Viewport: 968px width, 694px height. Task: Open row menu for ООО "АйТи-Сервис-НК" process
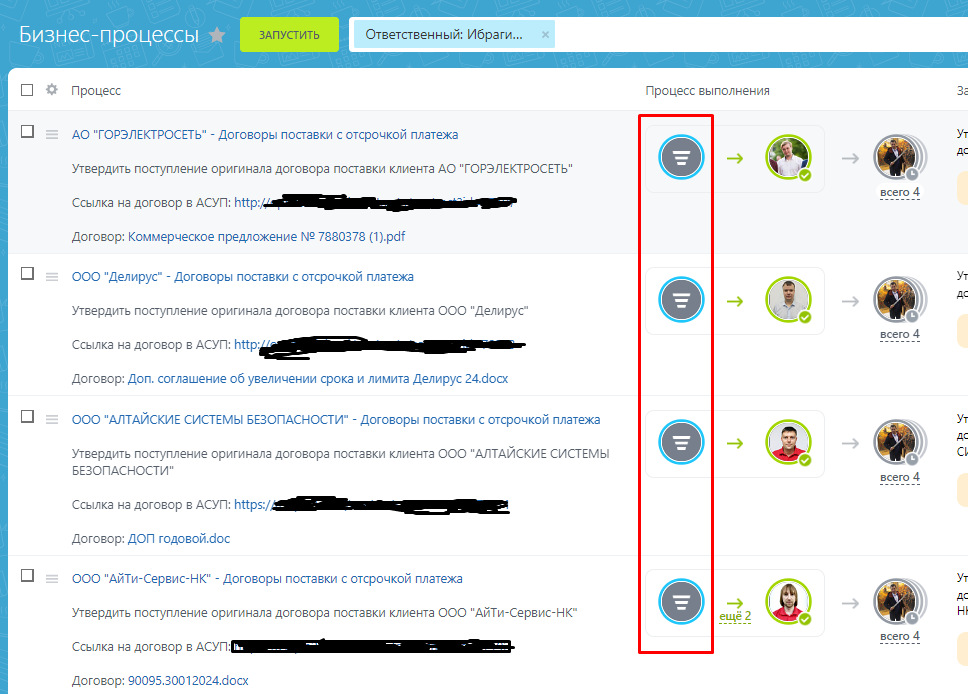(x=52, y=579)
